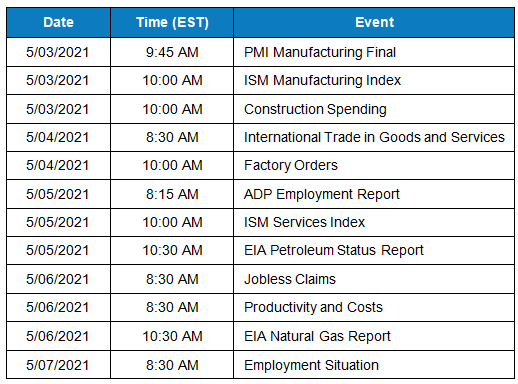Click the Productivity and Costs cell
Screen dimensions: 518x384
[x=374, y=307]
